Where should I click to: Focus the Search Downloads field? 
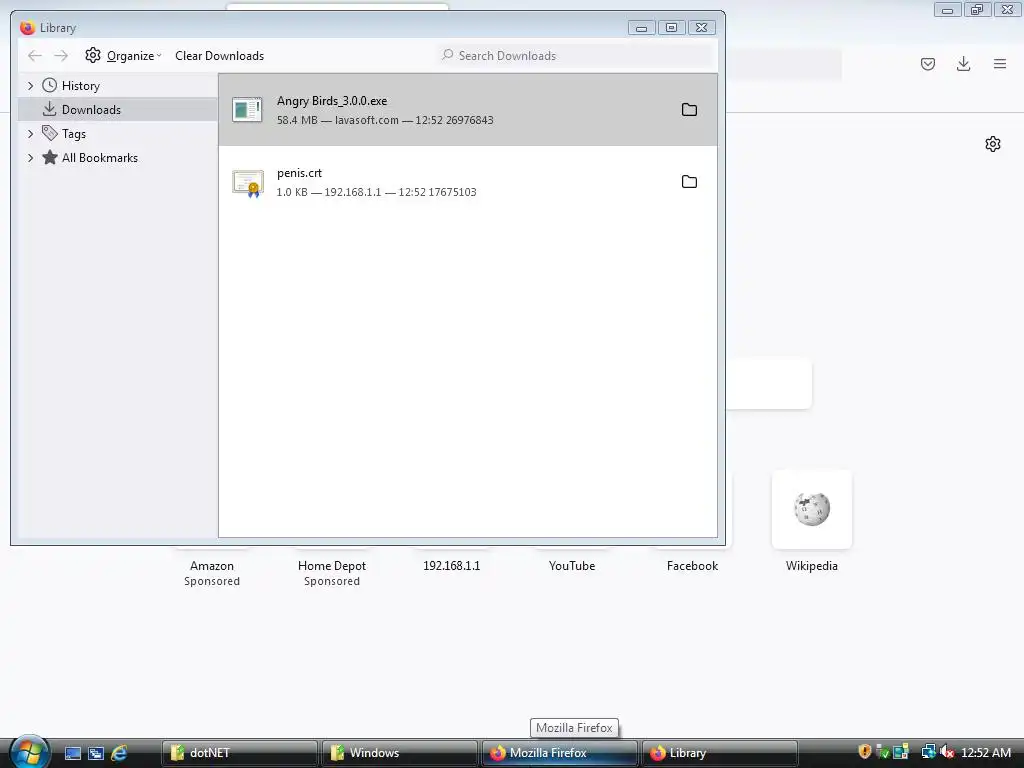577,56
